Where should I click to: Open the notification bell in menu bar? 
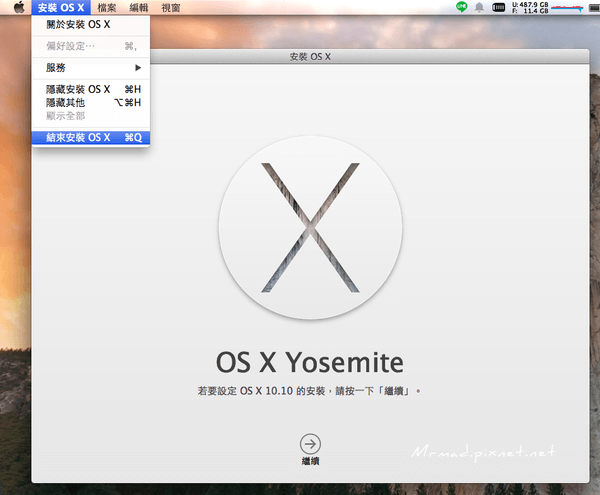pyautogui.click(x=479, y=7)
